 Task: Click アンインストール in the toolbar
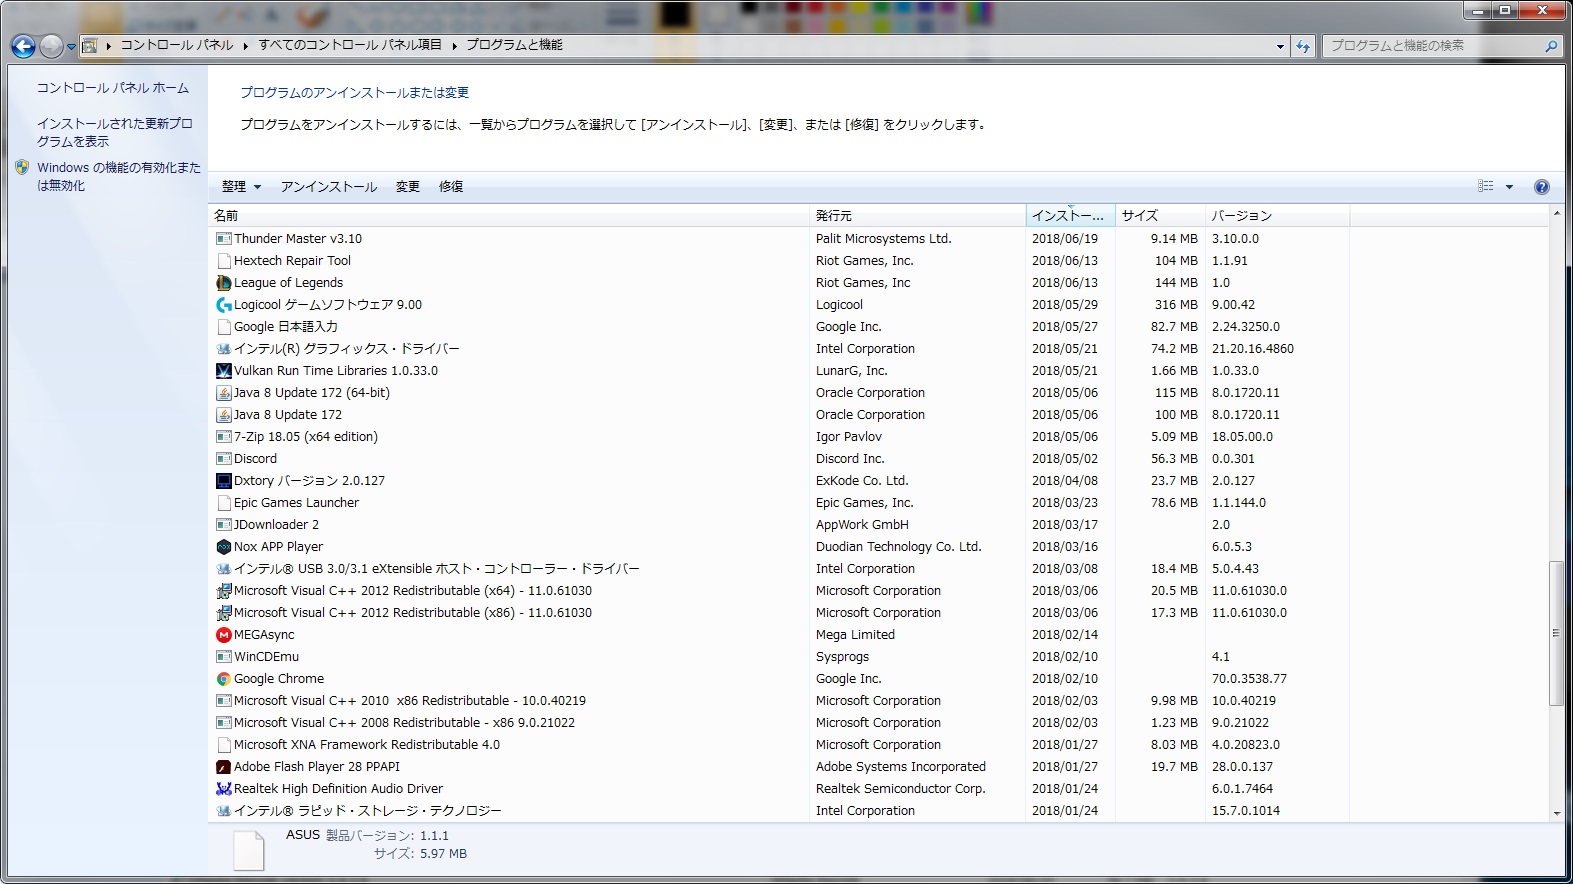click(328, 187)
